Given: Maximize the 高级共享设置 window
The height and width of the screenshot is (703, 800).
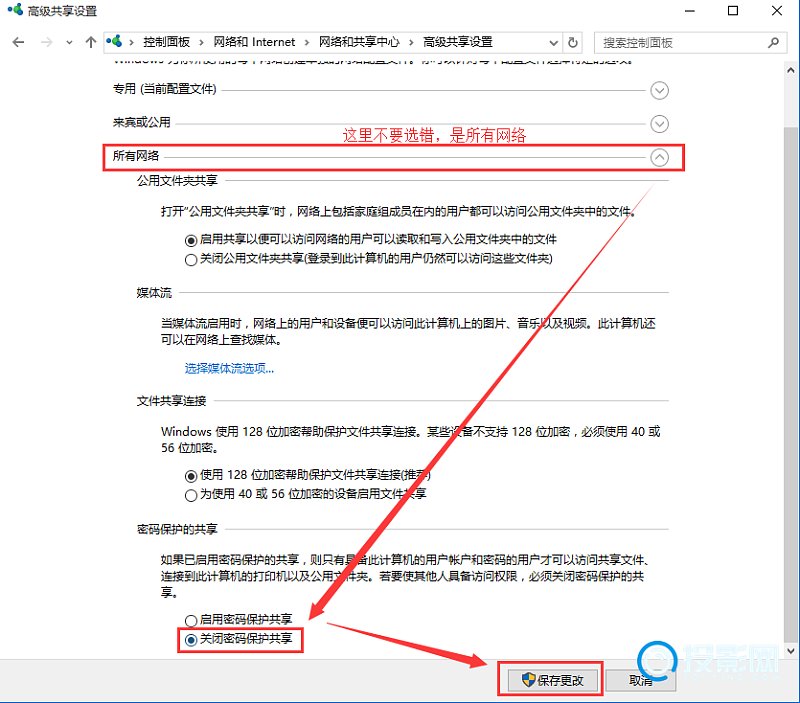Looking at the screenshot, I should [733, 11].
